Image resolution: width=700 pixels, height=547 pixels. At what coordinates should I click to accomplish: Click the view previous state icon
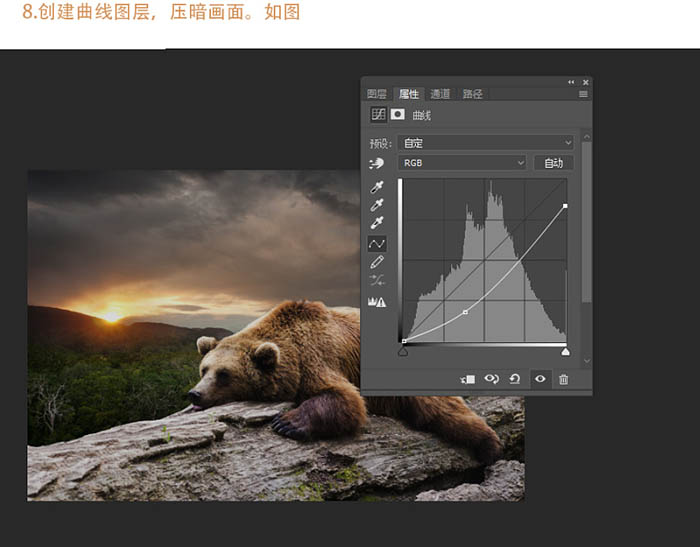point(492,379)
